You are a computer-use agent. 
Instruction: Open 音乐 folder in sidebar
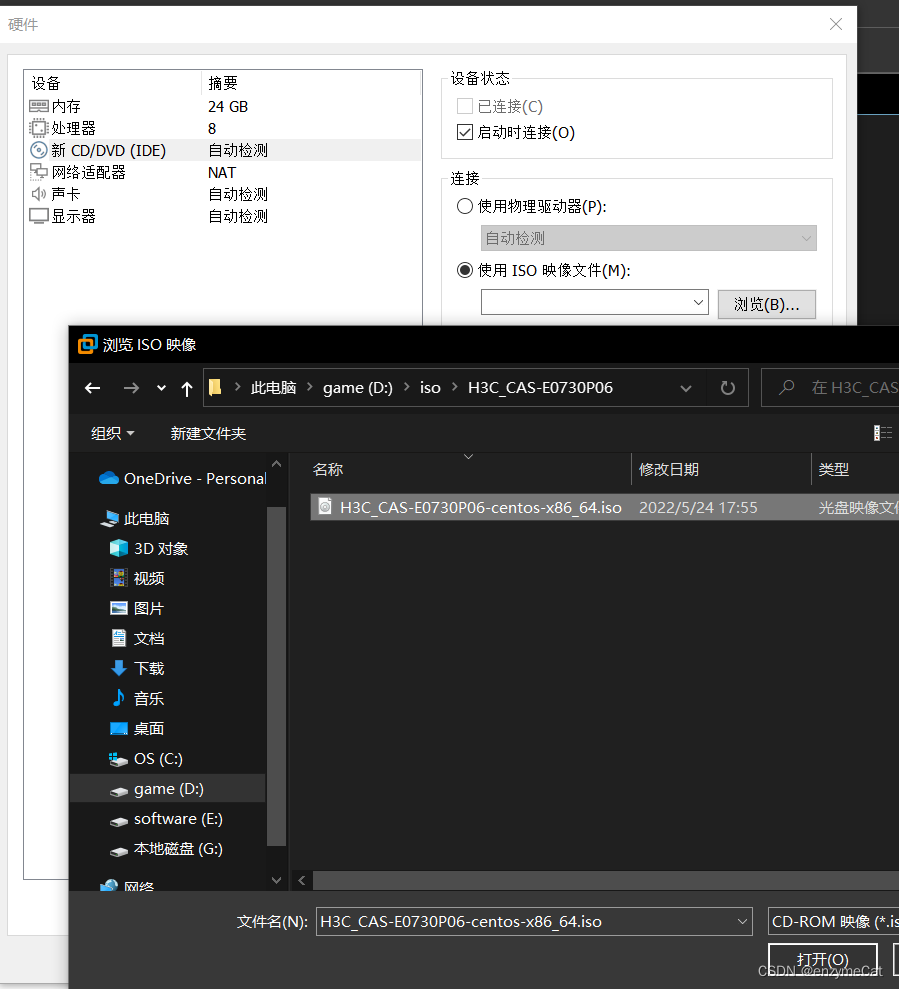(138, 698)
